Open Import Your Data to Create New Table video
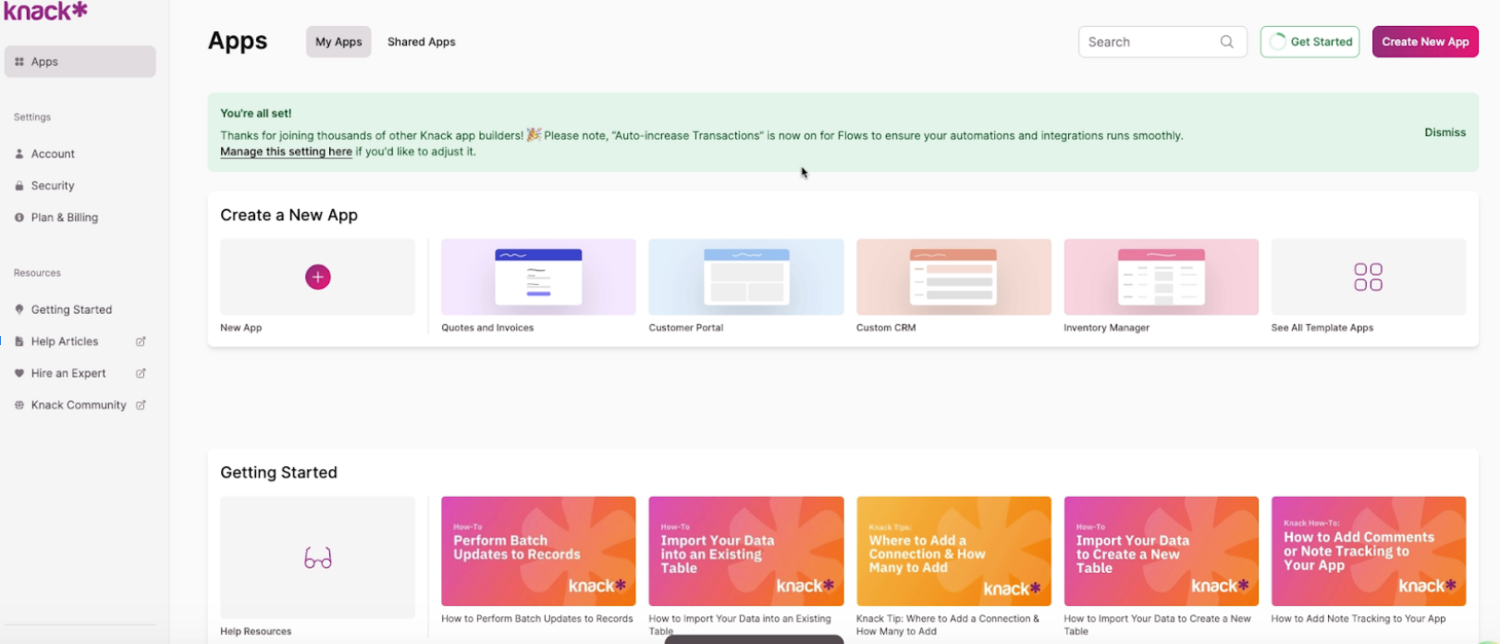Viewport: 1500px width, 644px height. 1161,551
